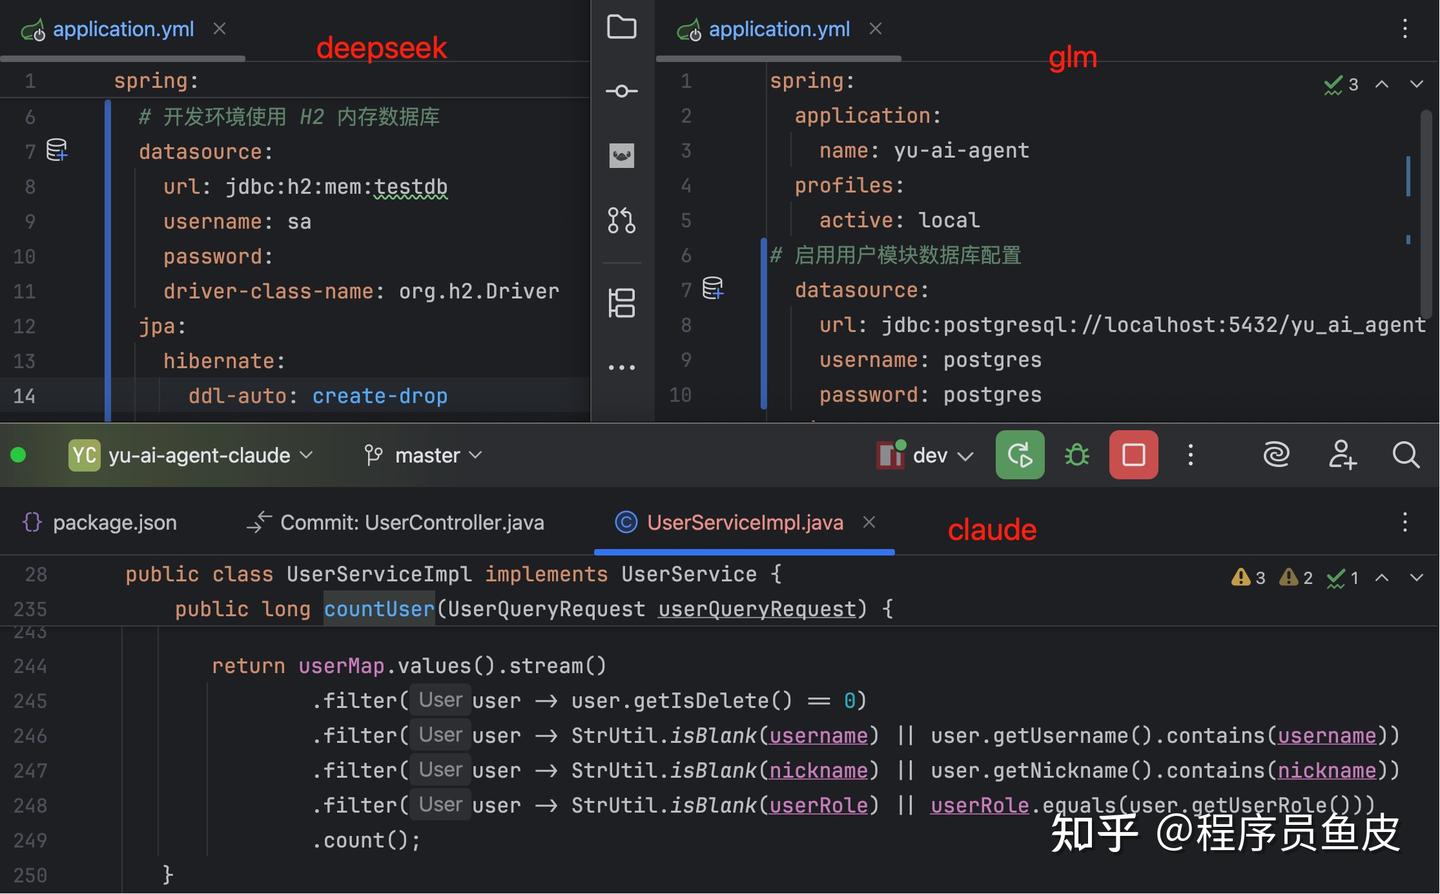The height and width of the screenshot is (894, 1440).
Task: Go to next highlighted problem in UserServiceImpl.java
Action: click(1416, 577)
